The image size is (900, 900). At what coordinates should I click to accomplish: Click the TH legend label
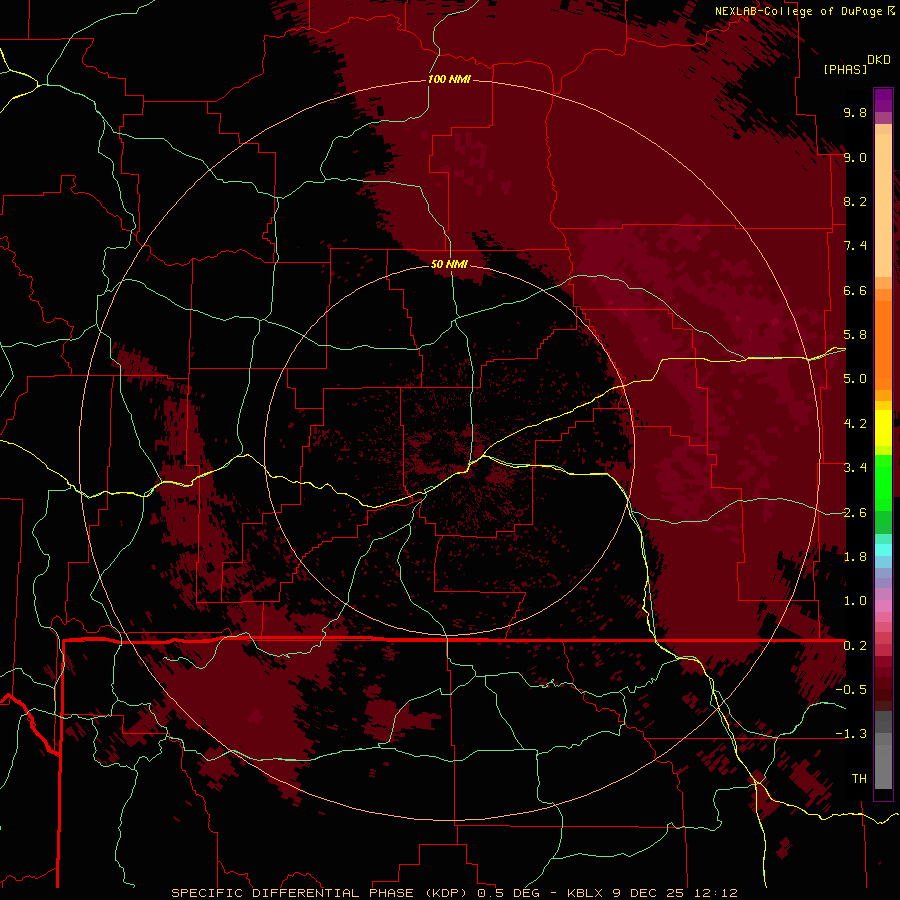(x=859, y=779)
